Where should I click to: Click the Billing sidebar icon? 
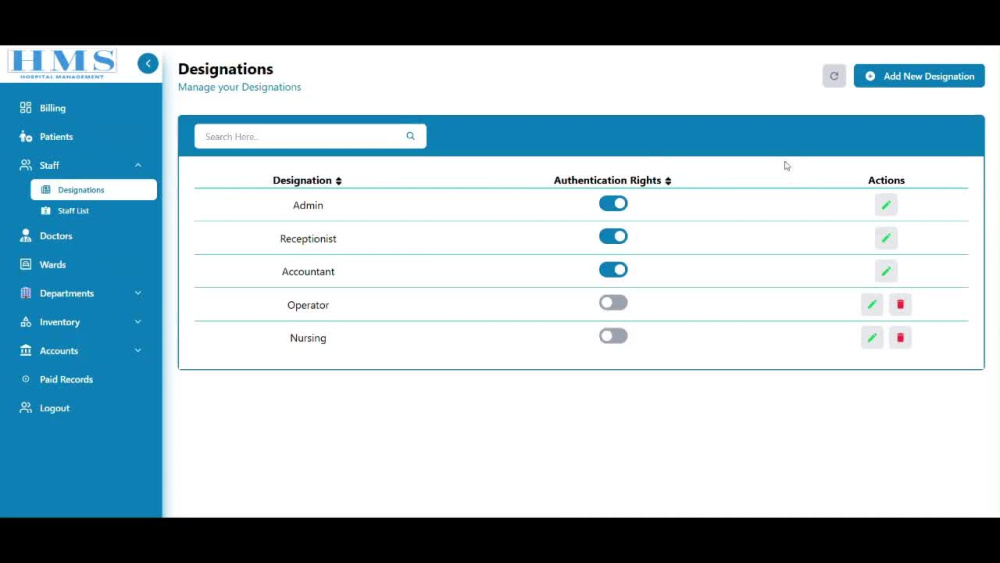click(x=26, y=108)
